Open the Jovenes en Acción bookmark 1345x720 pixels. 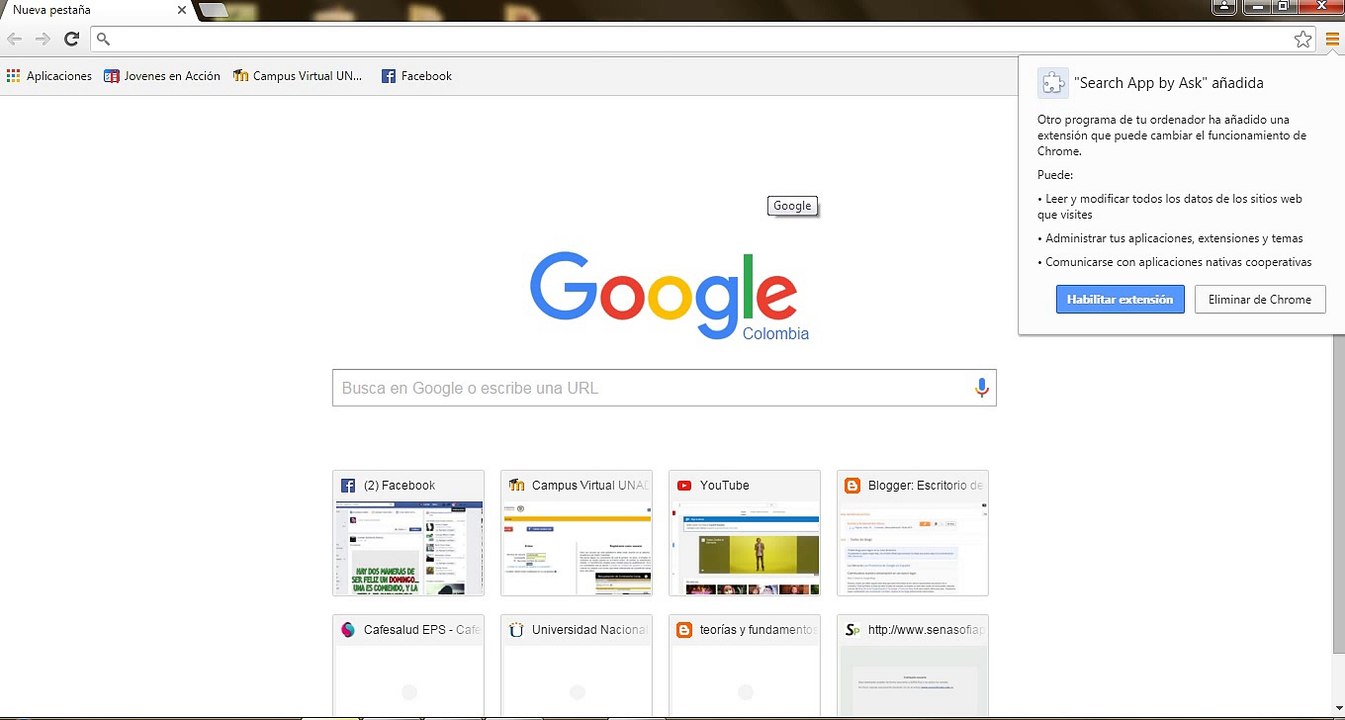pos(162,76)
